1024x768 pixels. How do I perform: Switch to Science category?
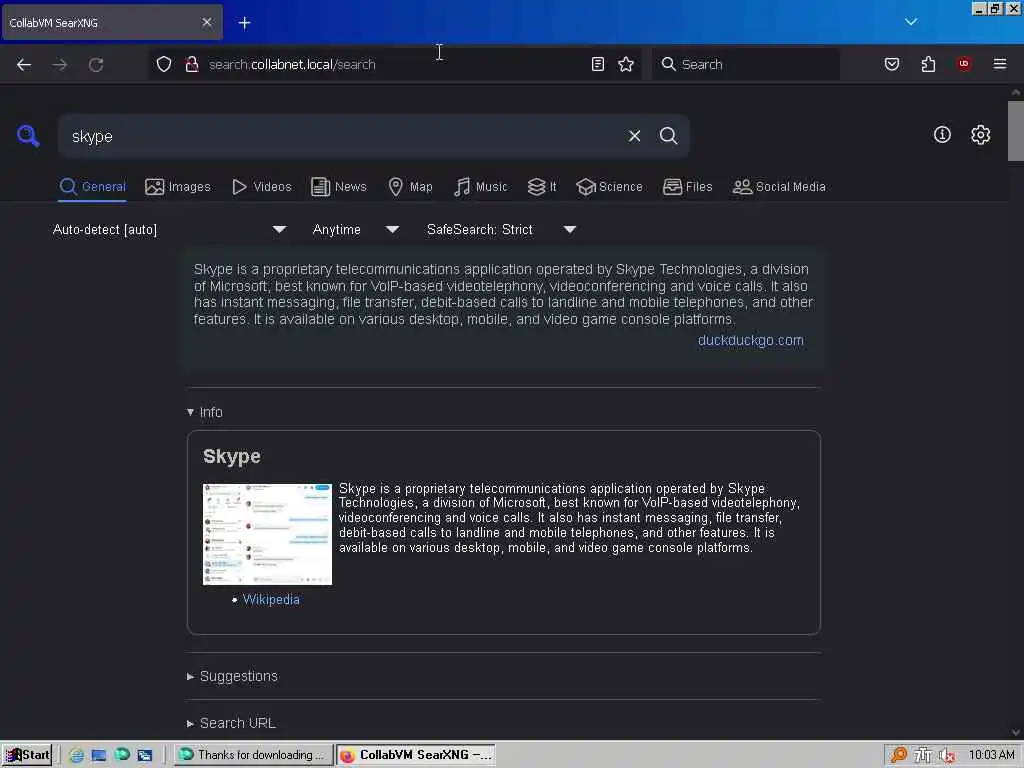click(x=609, y=187)
